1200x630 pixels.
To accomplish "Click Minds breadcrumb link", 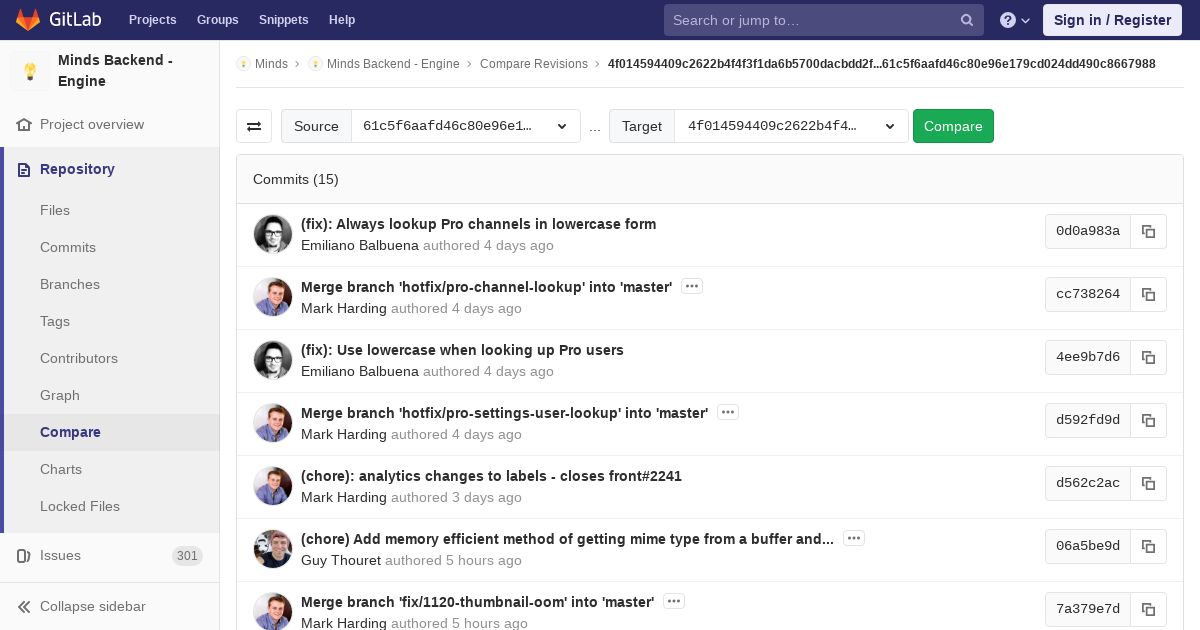I will (271, 64).
